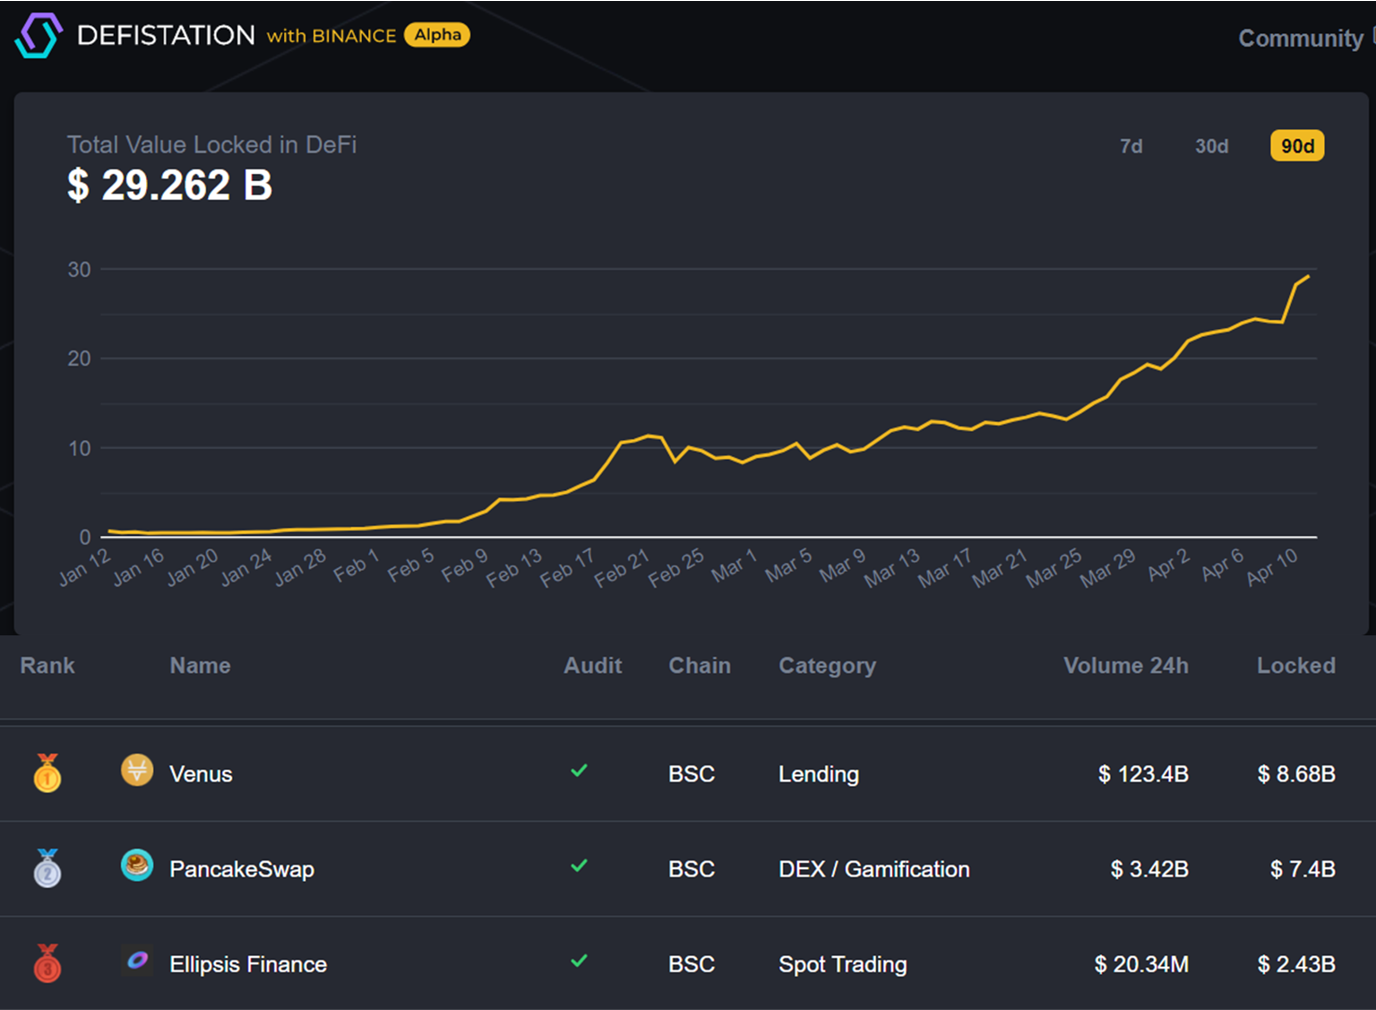Open the PancakeSwap project name
Viewport: 1376px width, 1010px height.
click(x=242, y=869)
